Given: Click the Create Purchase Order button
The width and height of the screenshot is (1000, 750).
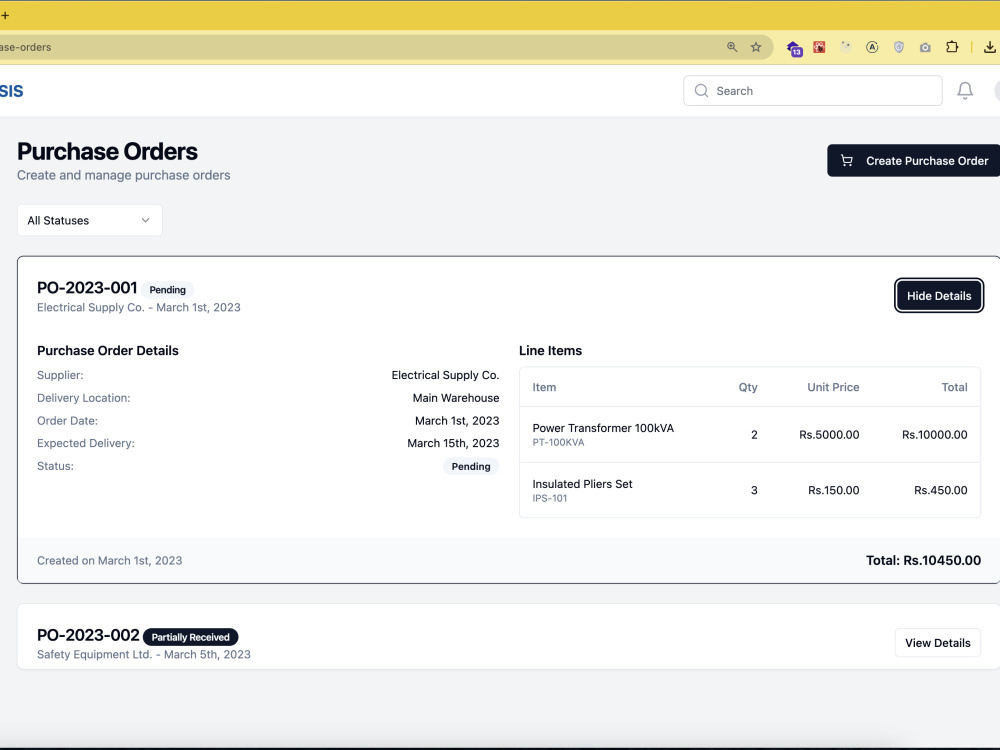Looking at the screenshot, I should (913, 161).
